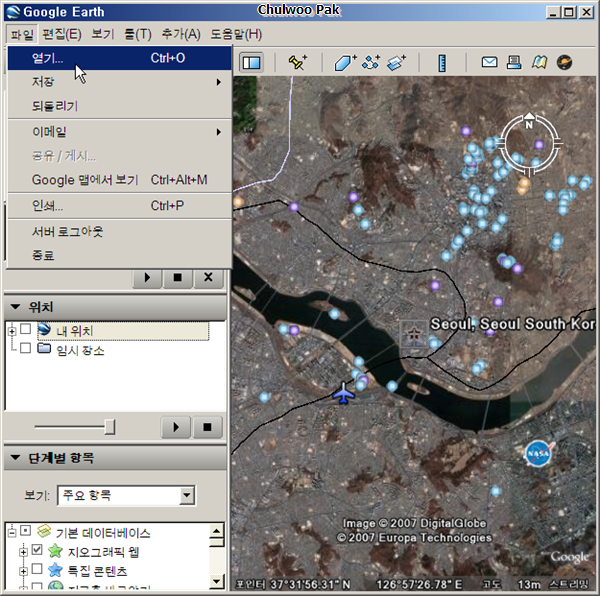Click the folder icon beside 임시 장소
This screenshot has width=600, height=596.
(x=44, y=348)
